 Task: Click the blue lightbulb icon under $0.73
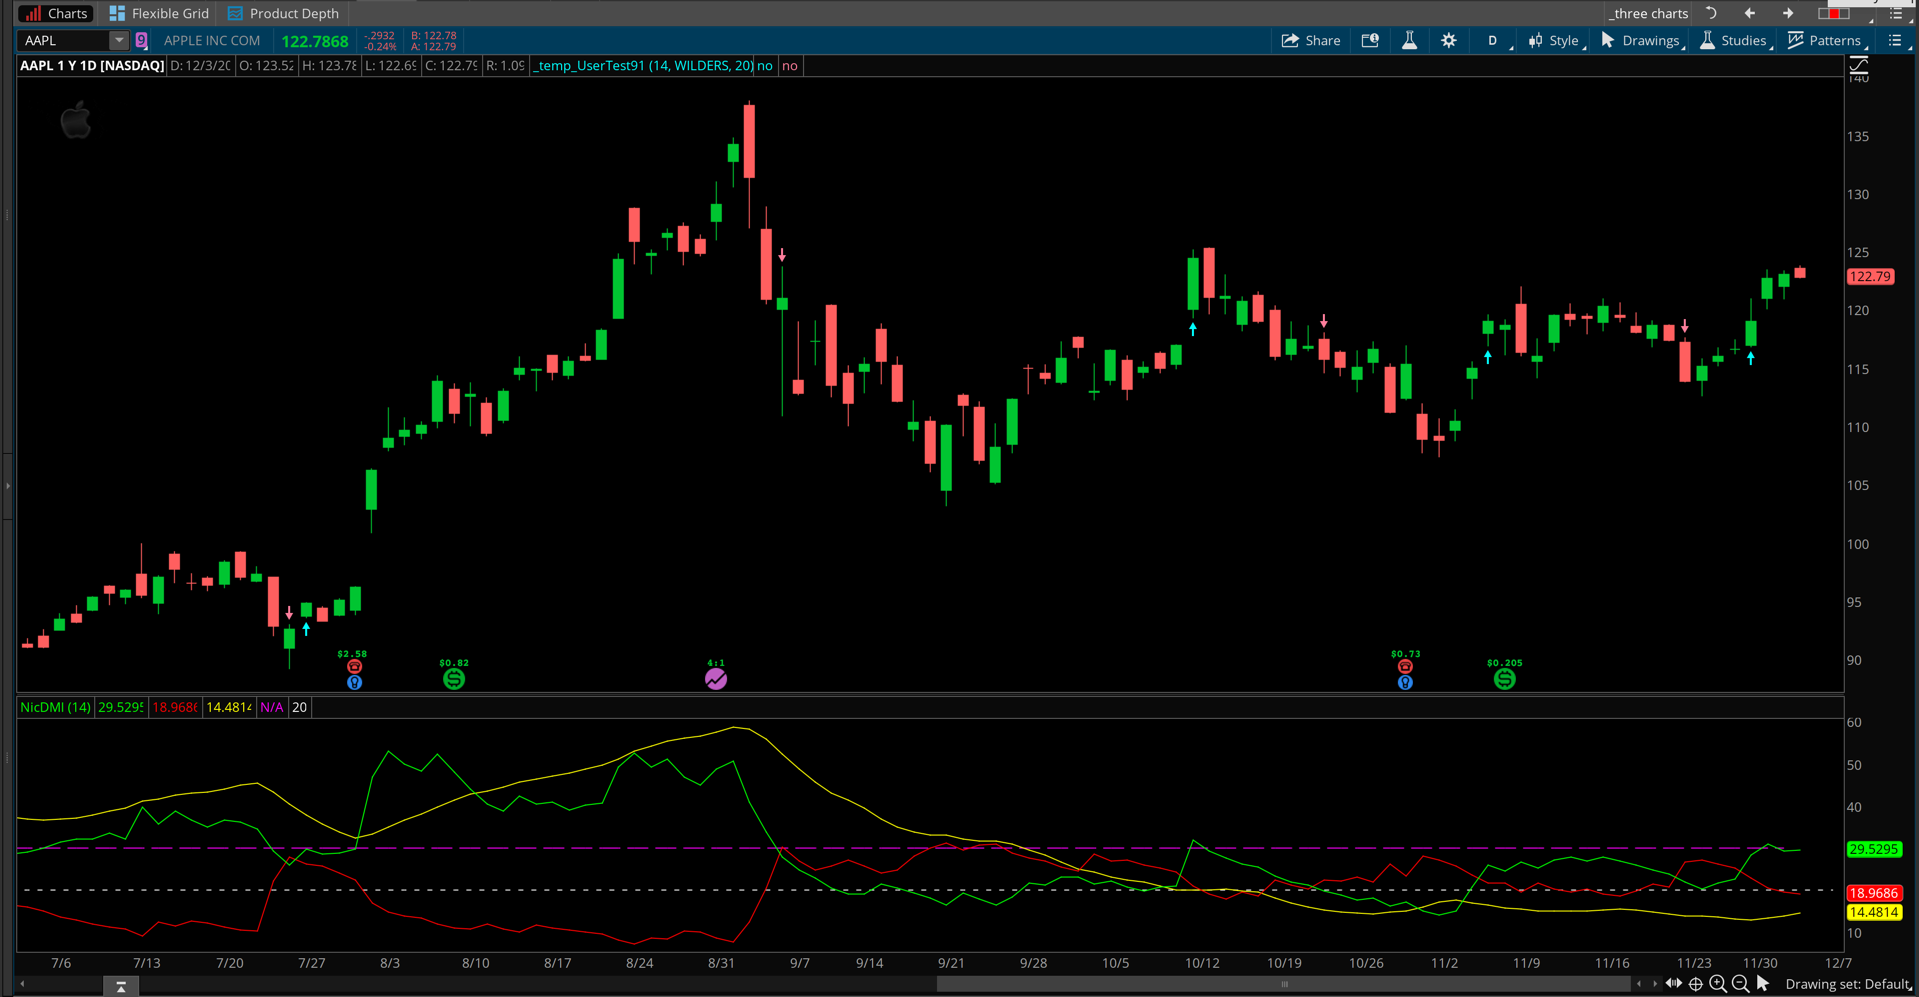pos(1405,683)
